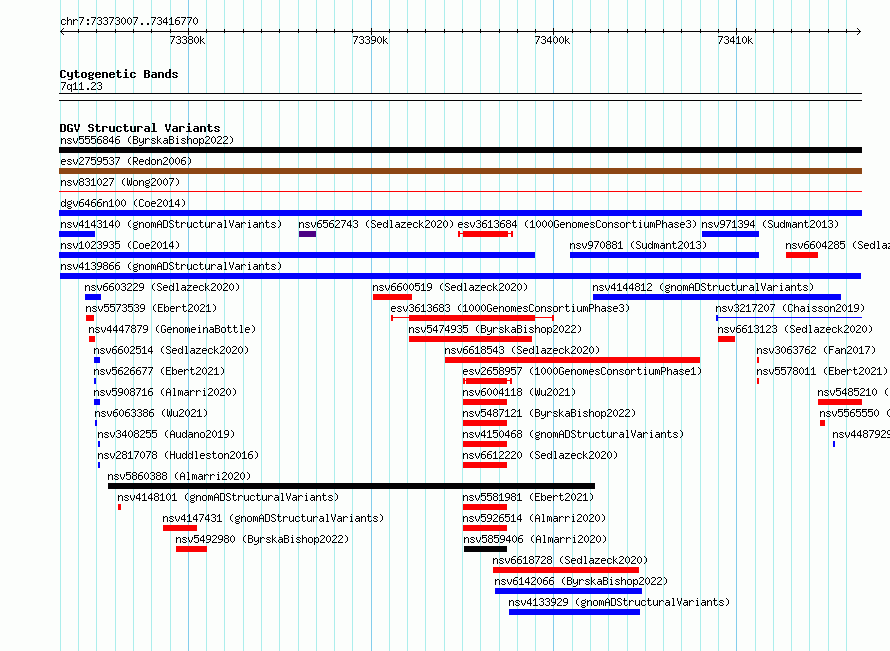Image resolution: width=890 pixels, height=651 pixels.
Task: Open nsv6004118 (Wu2021) label
Action: (519, 392)
